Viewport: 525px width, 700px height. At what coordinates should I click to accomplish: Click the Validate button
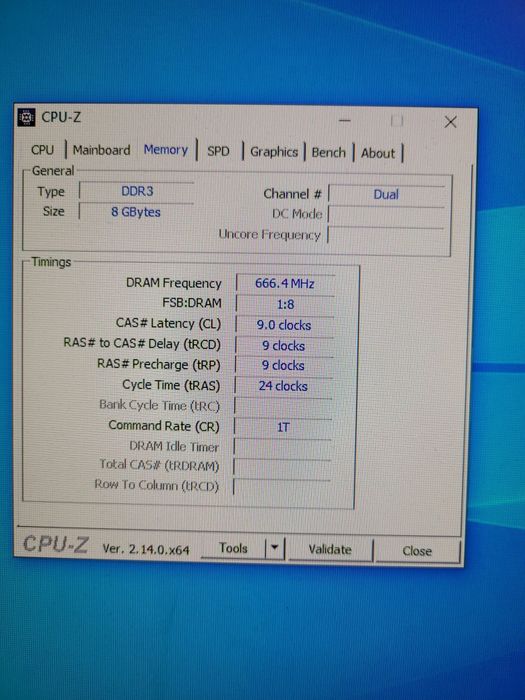330,549
